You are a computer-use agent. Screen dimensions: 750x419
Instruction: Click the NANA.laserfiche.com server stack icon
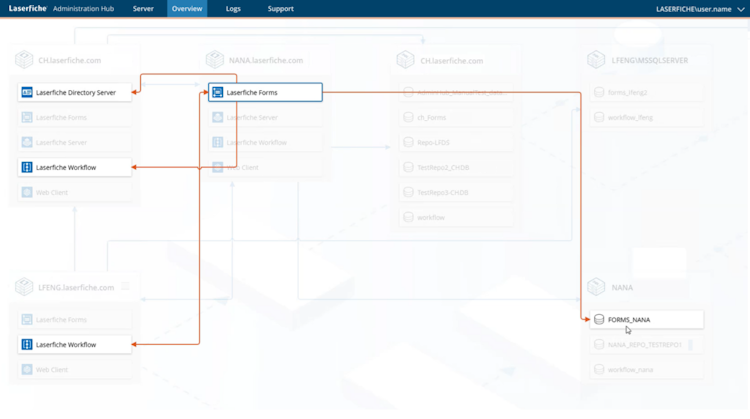tap(215, 60)
